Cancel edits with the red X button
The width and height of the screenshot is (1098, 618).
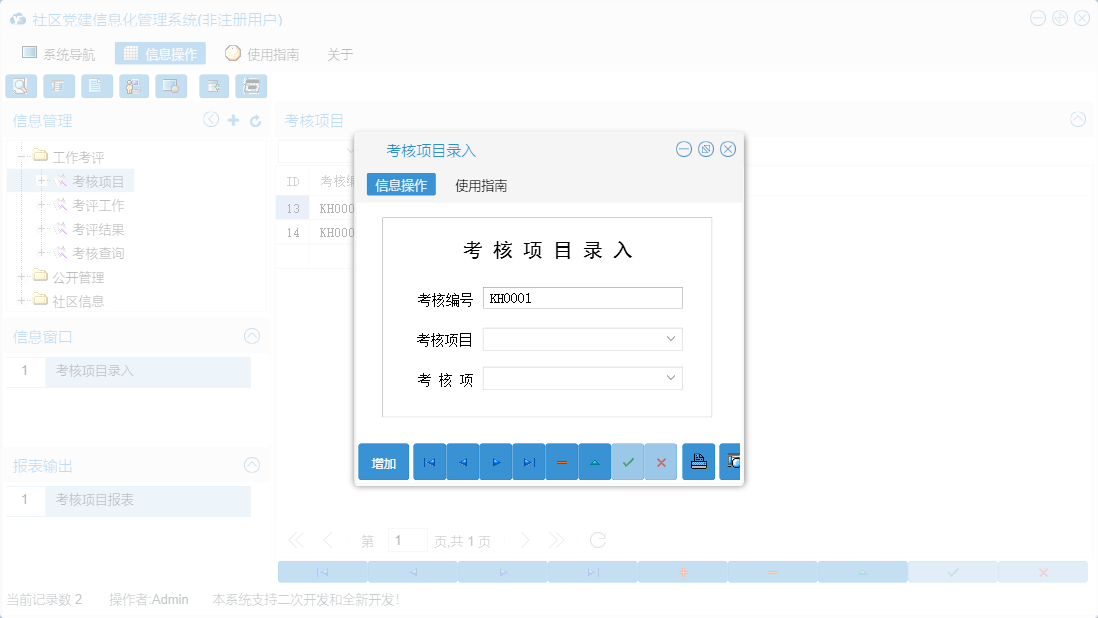tap(661, 461)
